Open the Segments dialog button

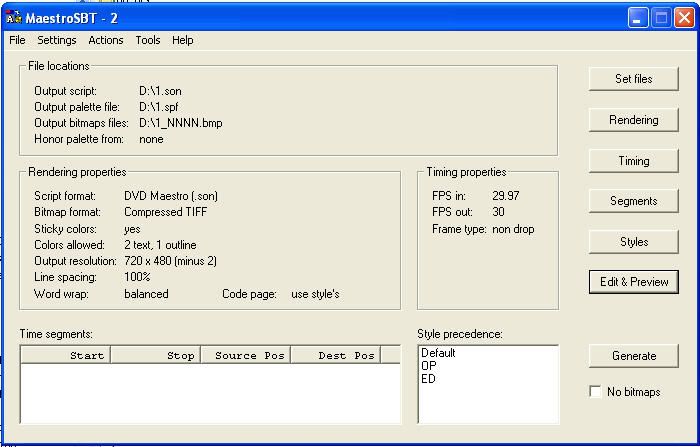click(x=633, y=201)
